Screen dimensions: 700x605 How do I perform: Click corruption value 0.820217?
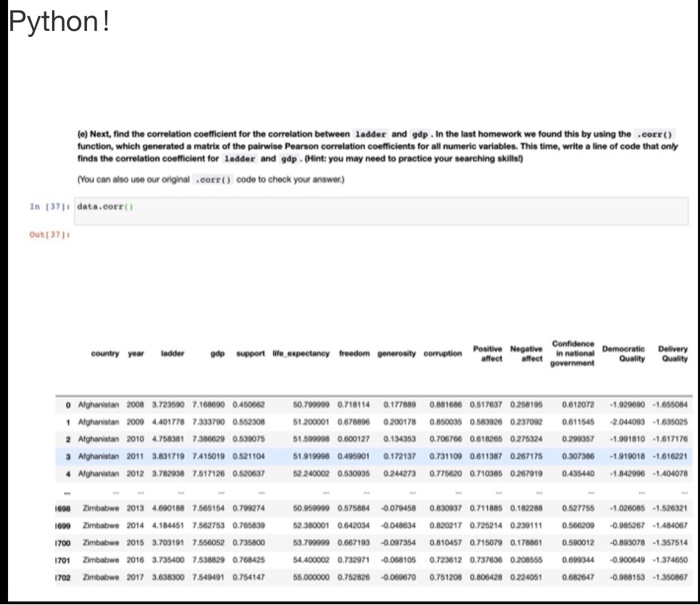[446, 526]
